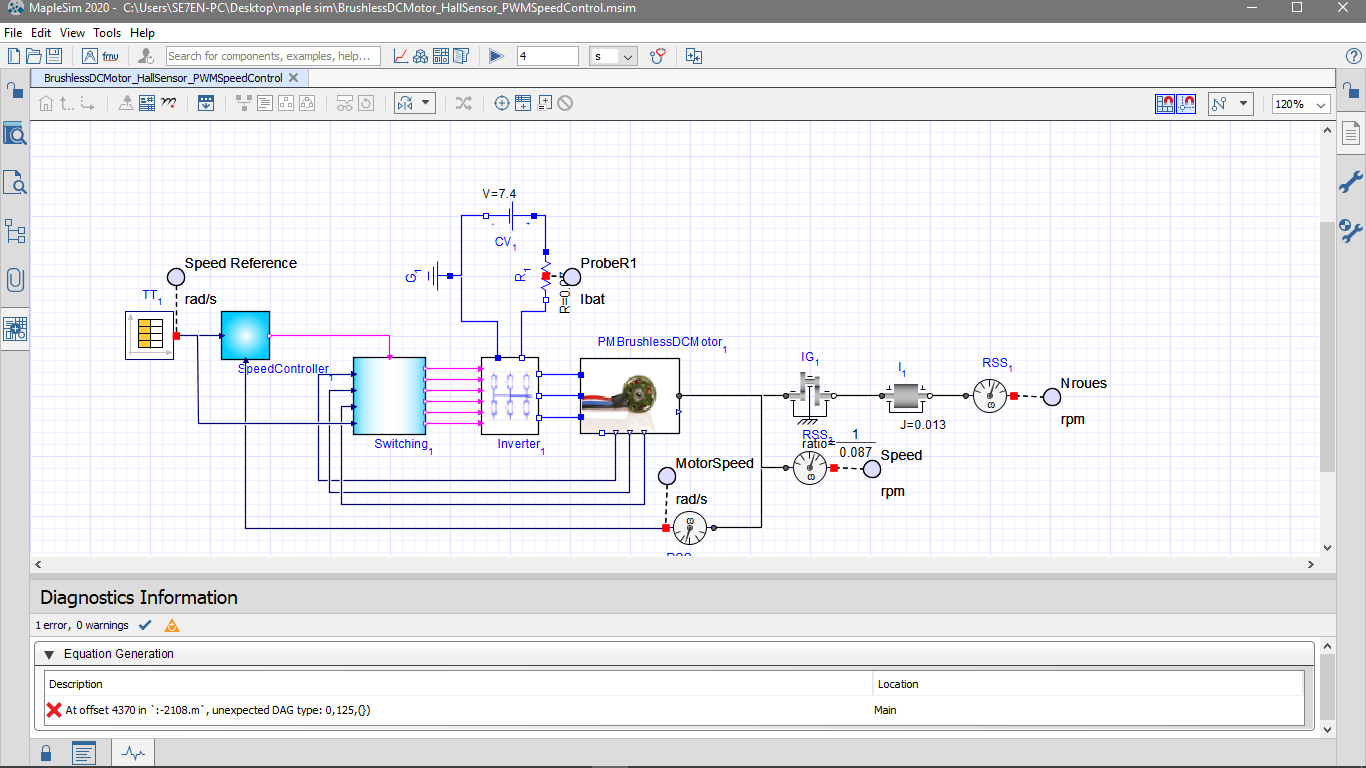Close the BrushlessDCMotor model tab
The width and height of the screenshot is (1366, 768).
pos(293,78)
